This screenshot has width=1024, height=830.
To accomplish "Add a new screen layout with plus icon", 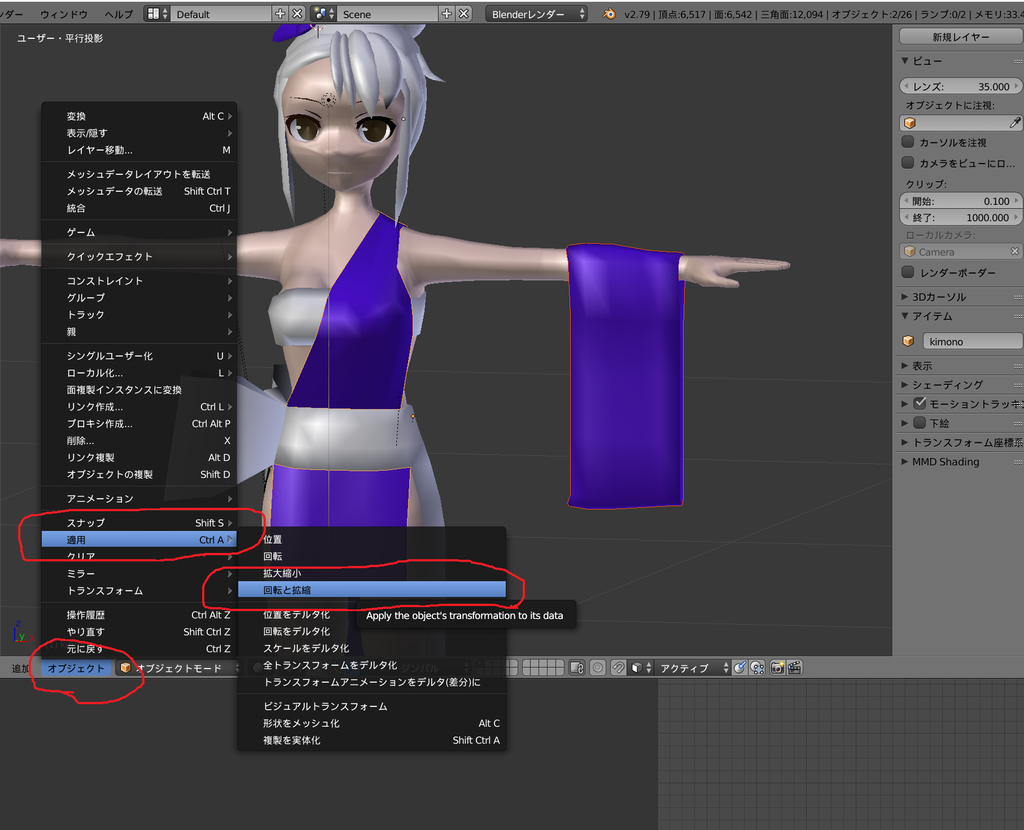I will click(280, 14).
